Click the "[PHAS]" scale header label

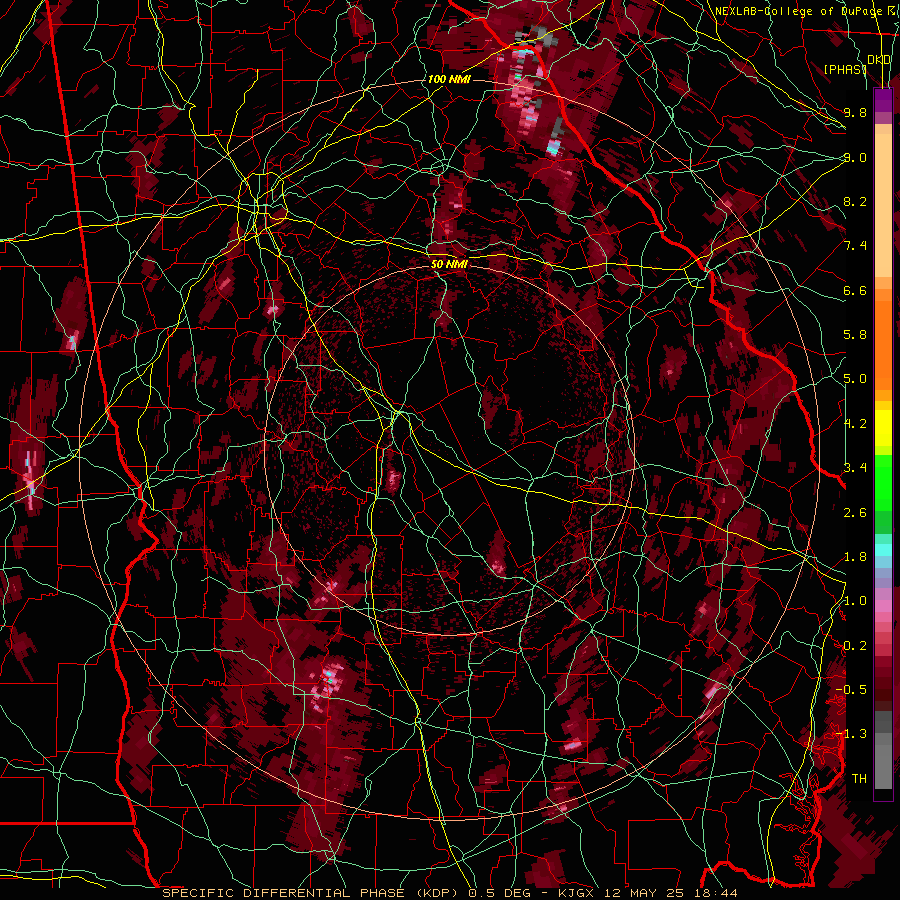pyautogui.click(x=845, y=69)
